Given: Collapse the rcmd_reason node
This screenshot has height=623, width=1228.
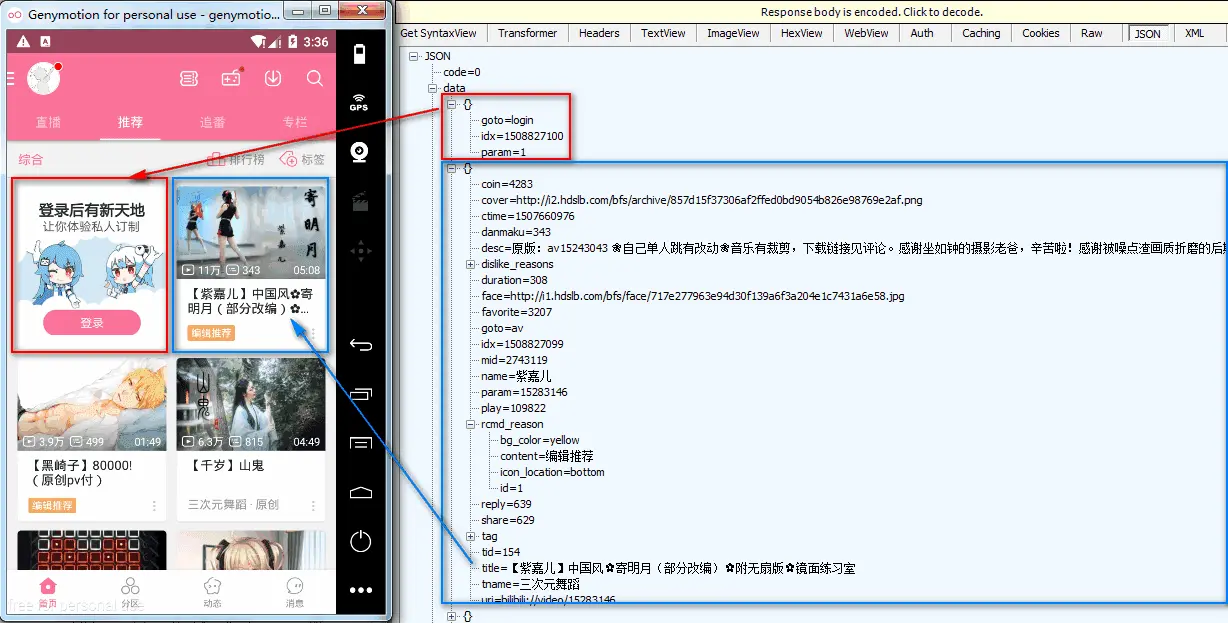Looking at the screenshot, I should click(471, 425).
